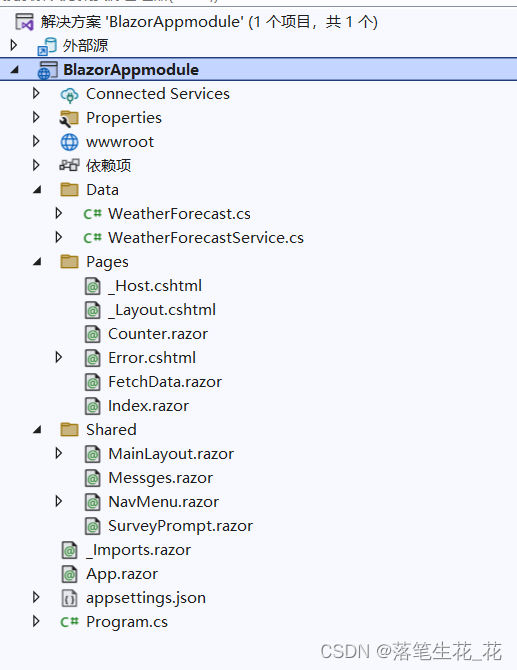
Task: Collapse the Data folder
Action: [38, 189]
